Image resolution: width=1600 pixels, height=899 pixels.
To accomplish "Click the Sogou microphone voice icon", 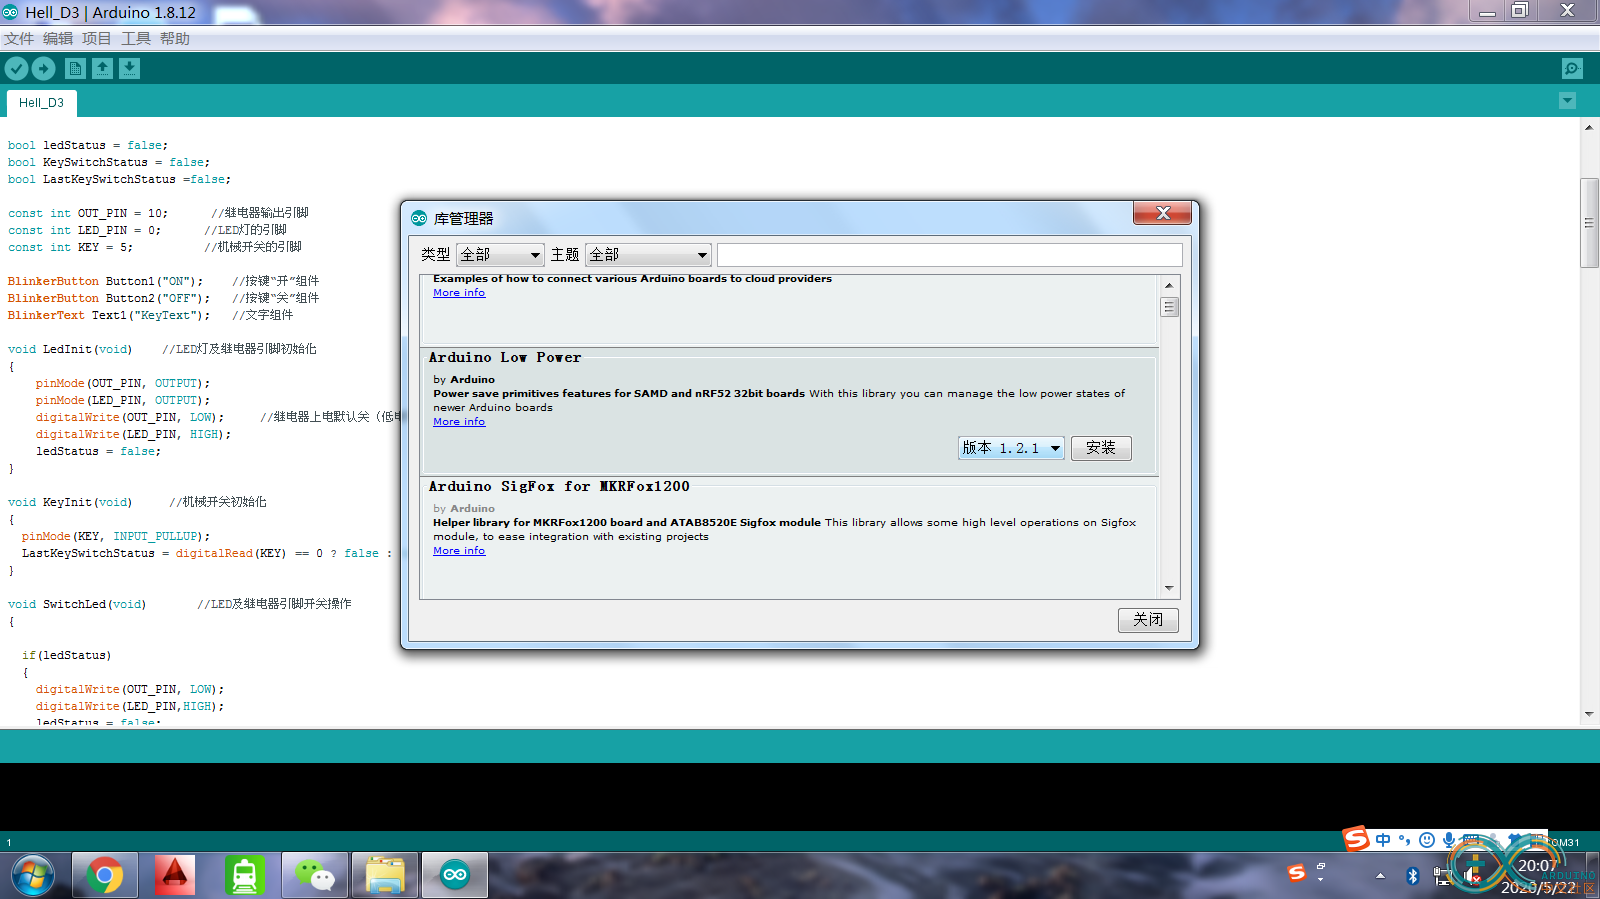I will click(x=1448, y=840).
